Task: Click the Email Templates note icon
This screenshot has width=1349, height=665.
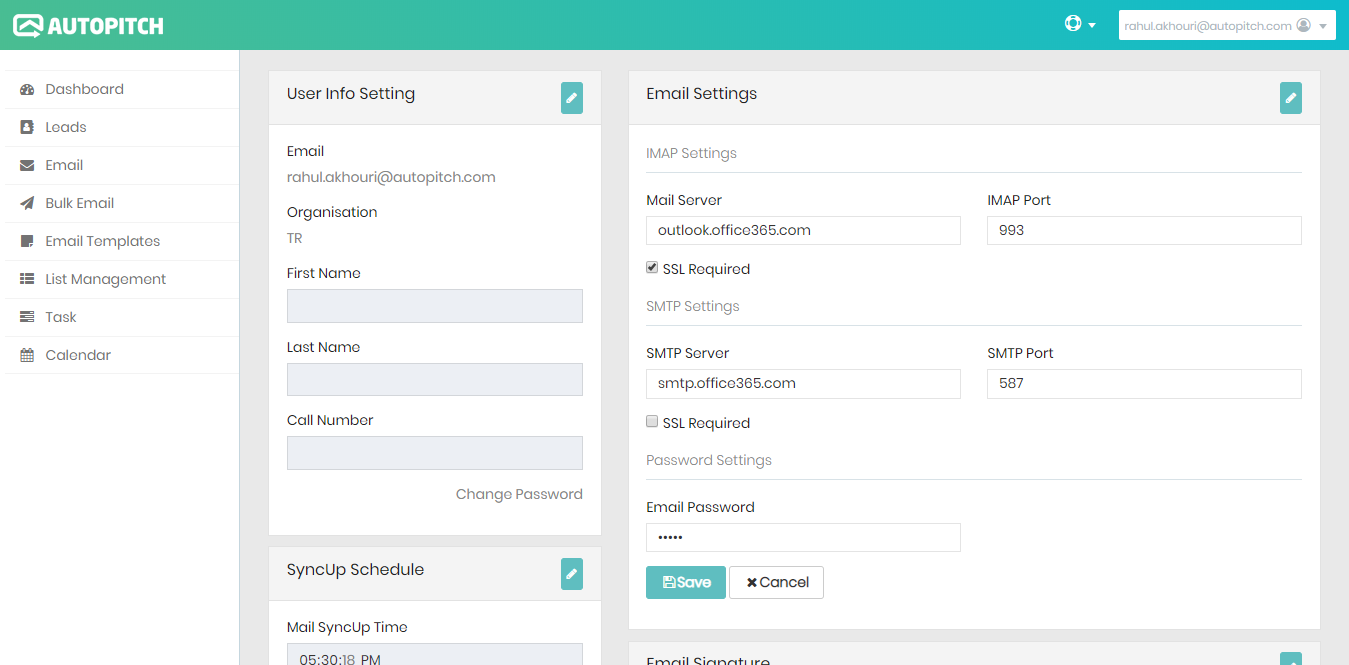Action: pos(27,241)
